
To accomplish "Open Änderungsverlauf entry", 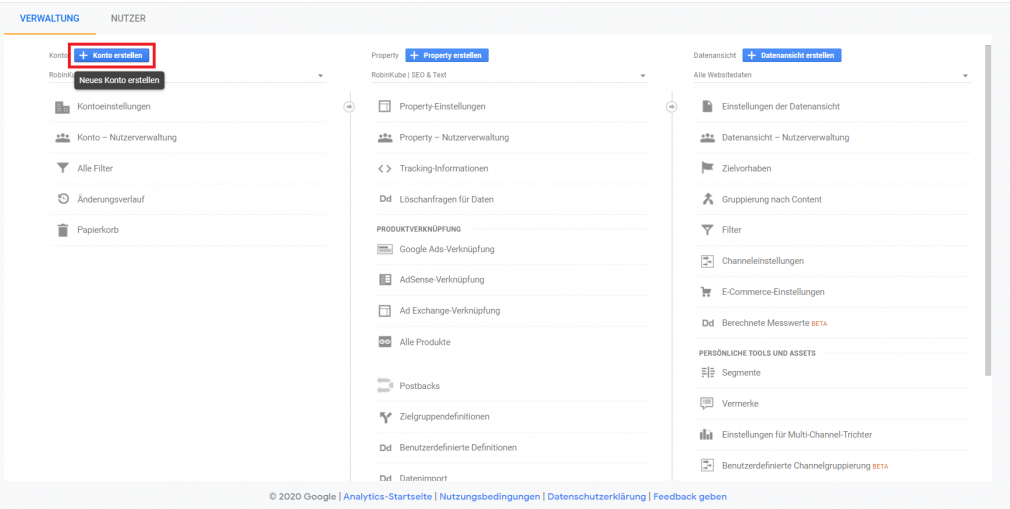I will (x=111, y=199).
